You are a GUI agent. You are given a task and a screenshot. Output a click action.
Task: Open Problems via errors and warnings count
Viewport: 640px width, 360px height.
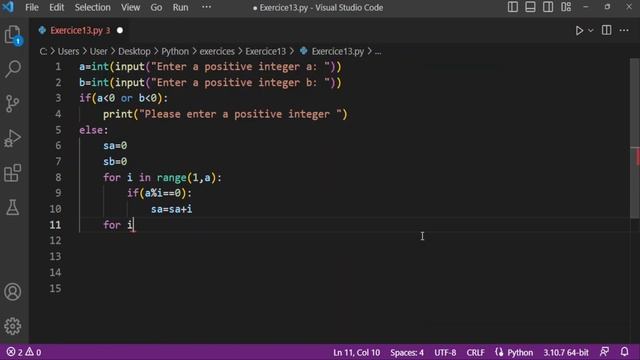pyautogui.click(x=24, y=352)
